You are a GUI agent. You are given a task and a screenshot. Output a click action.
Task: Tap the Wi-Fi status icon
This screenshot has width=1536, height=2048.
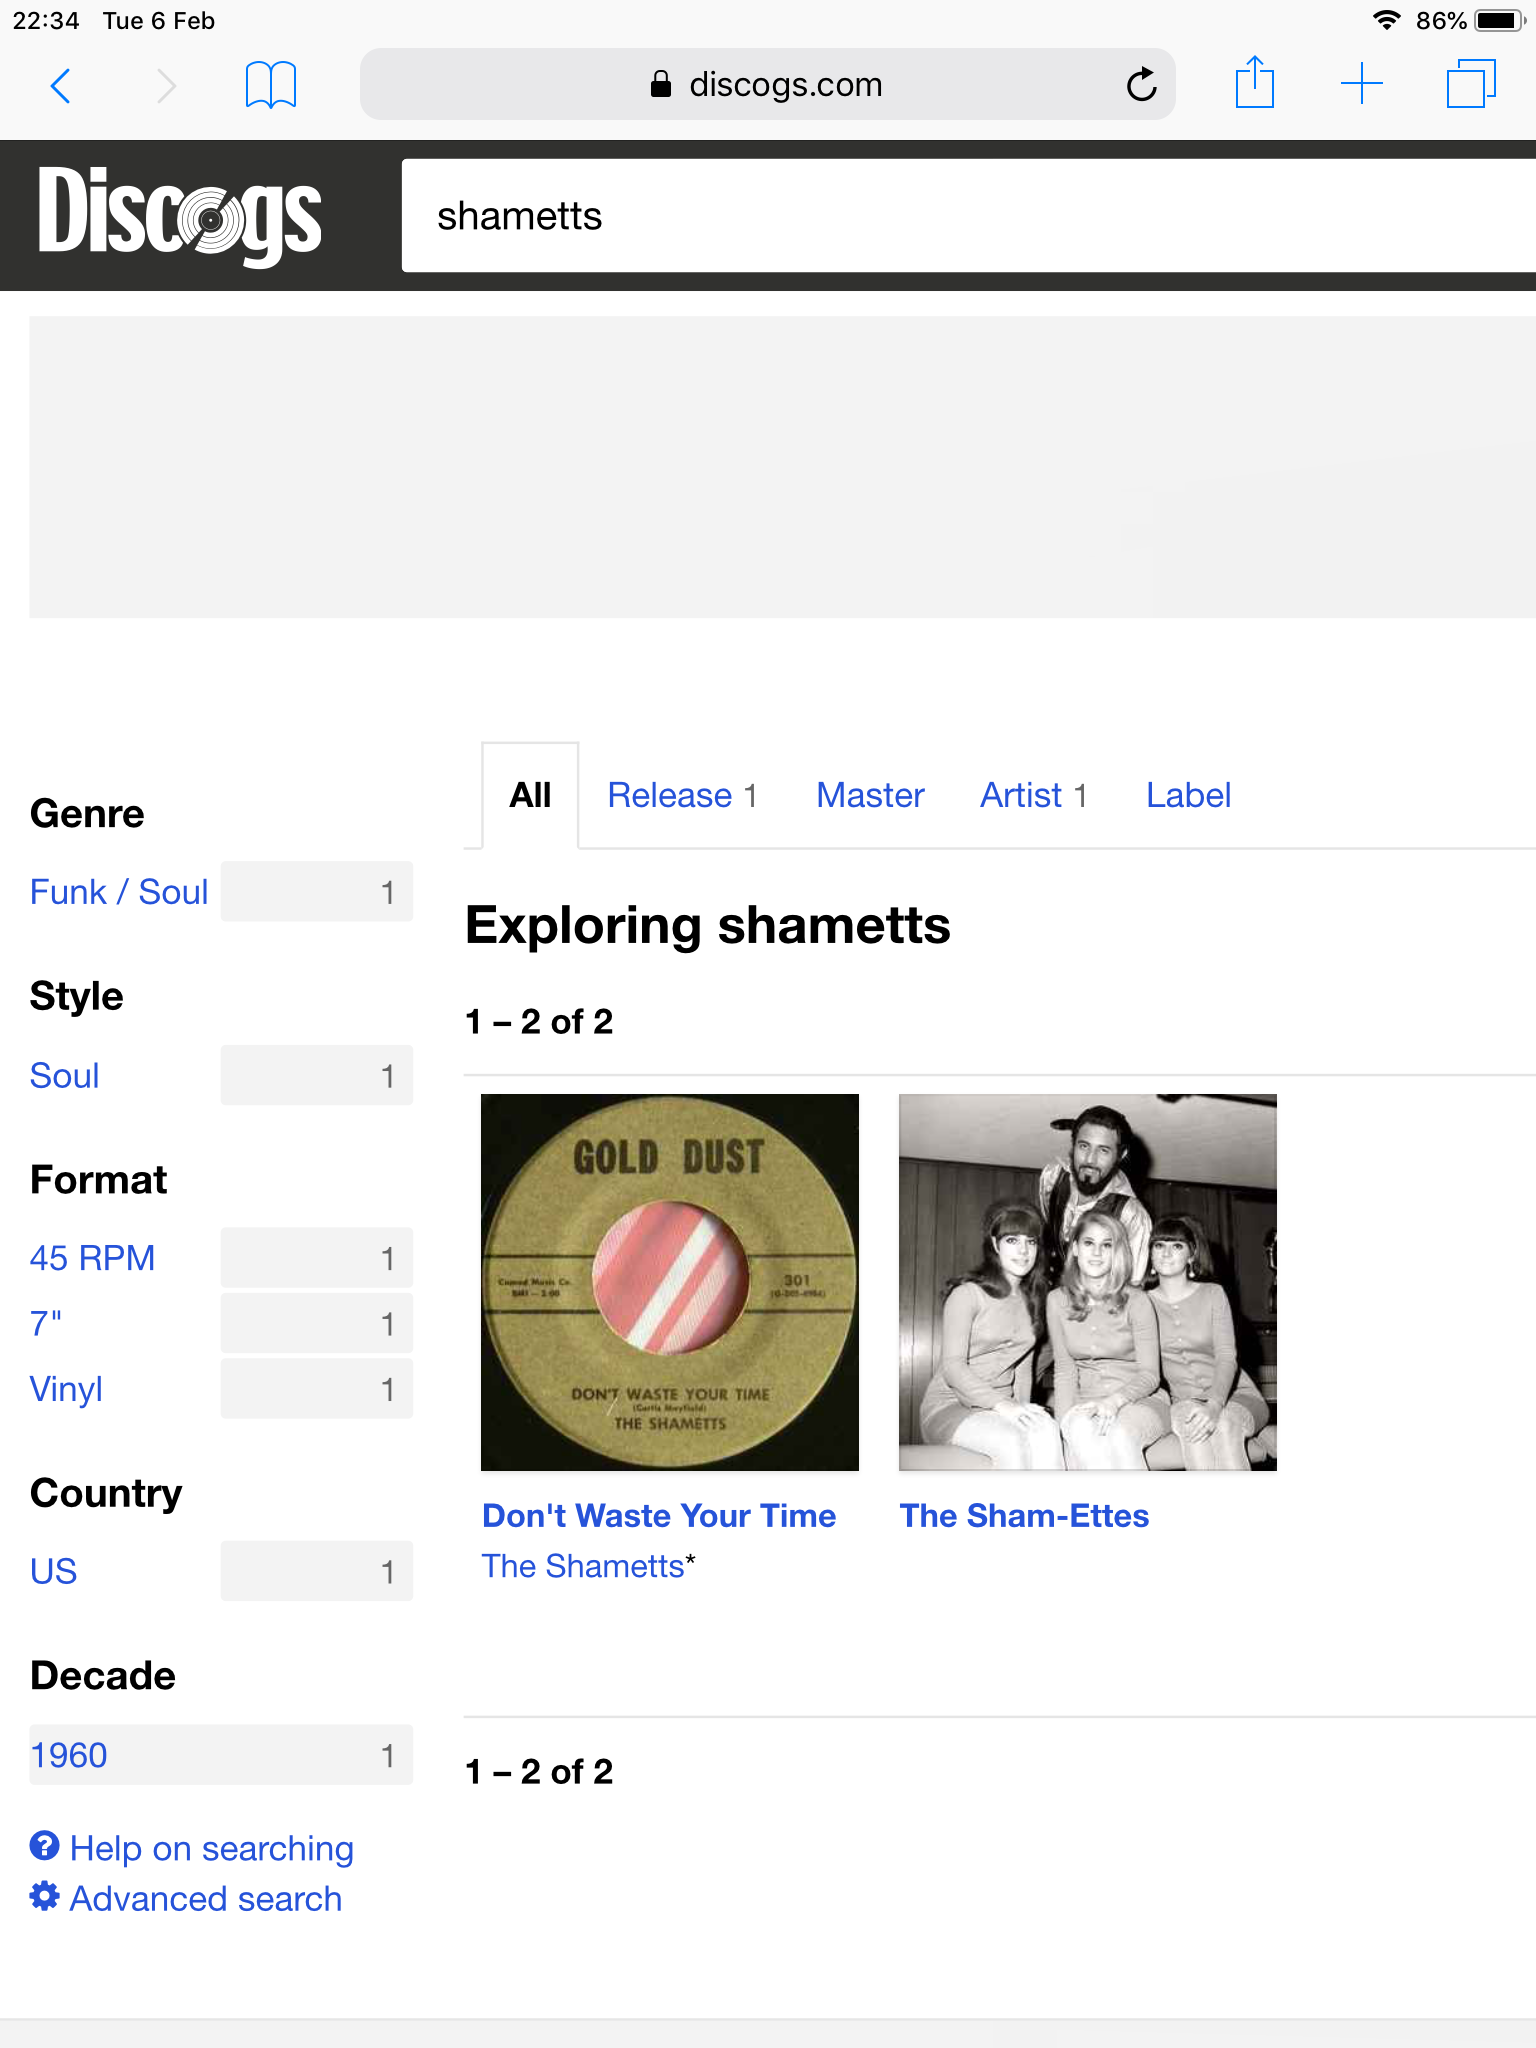click(1386, 20)
